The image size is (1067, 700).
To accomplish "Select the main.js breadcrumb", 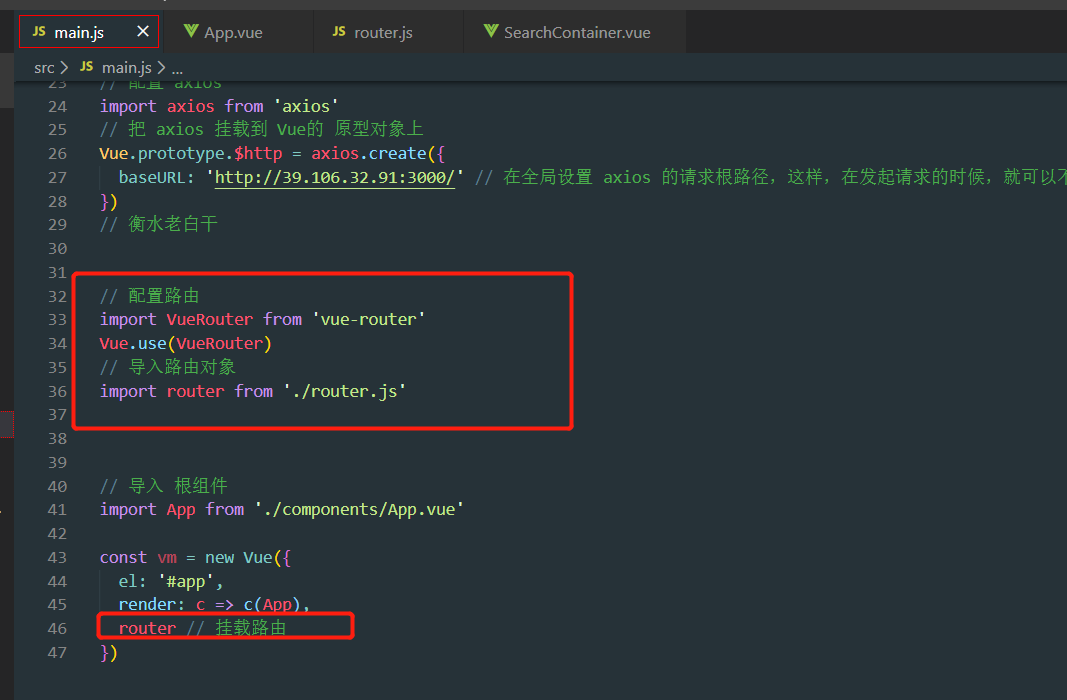I will pyautogui.click(x=127, y=67).
